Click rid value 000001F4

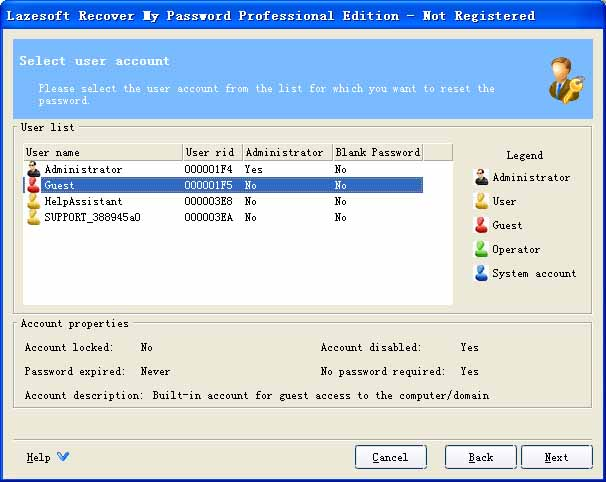pos(208,169)
